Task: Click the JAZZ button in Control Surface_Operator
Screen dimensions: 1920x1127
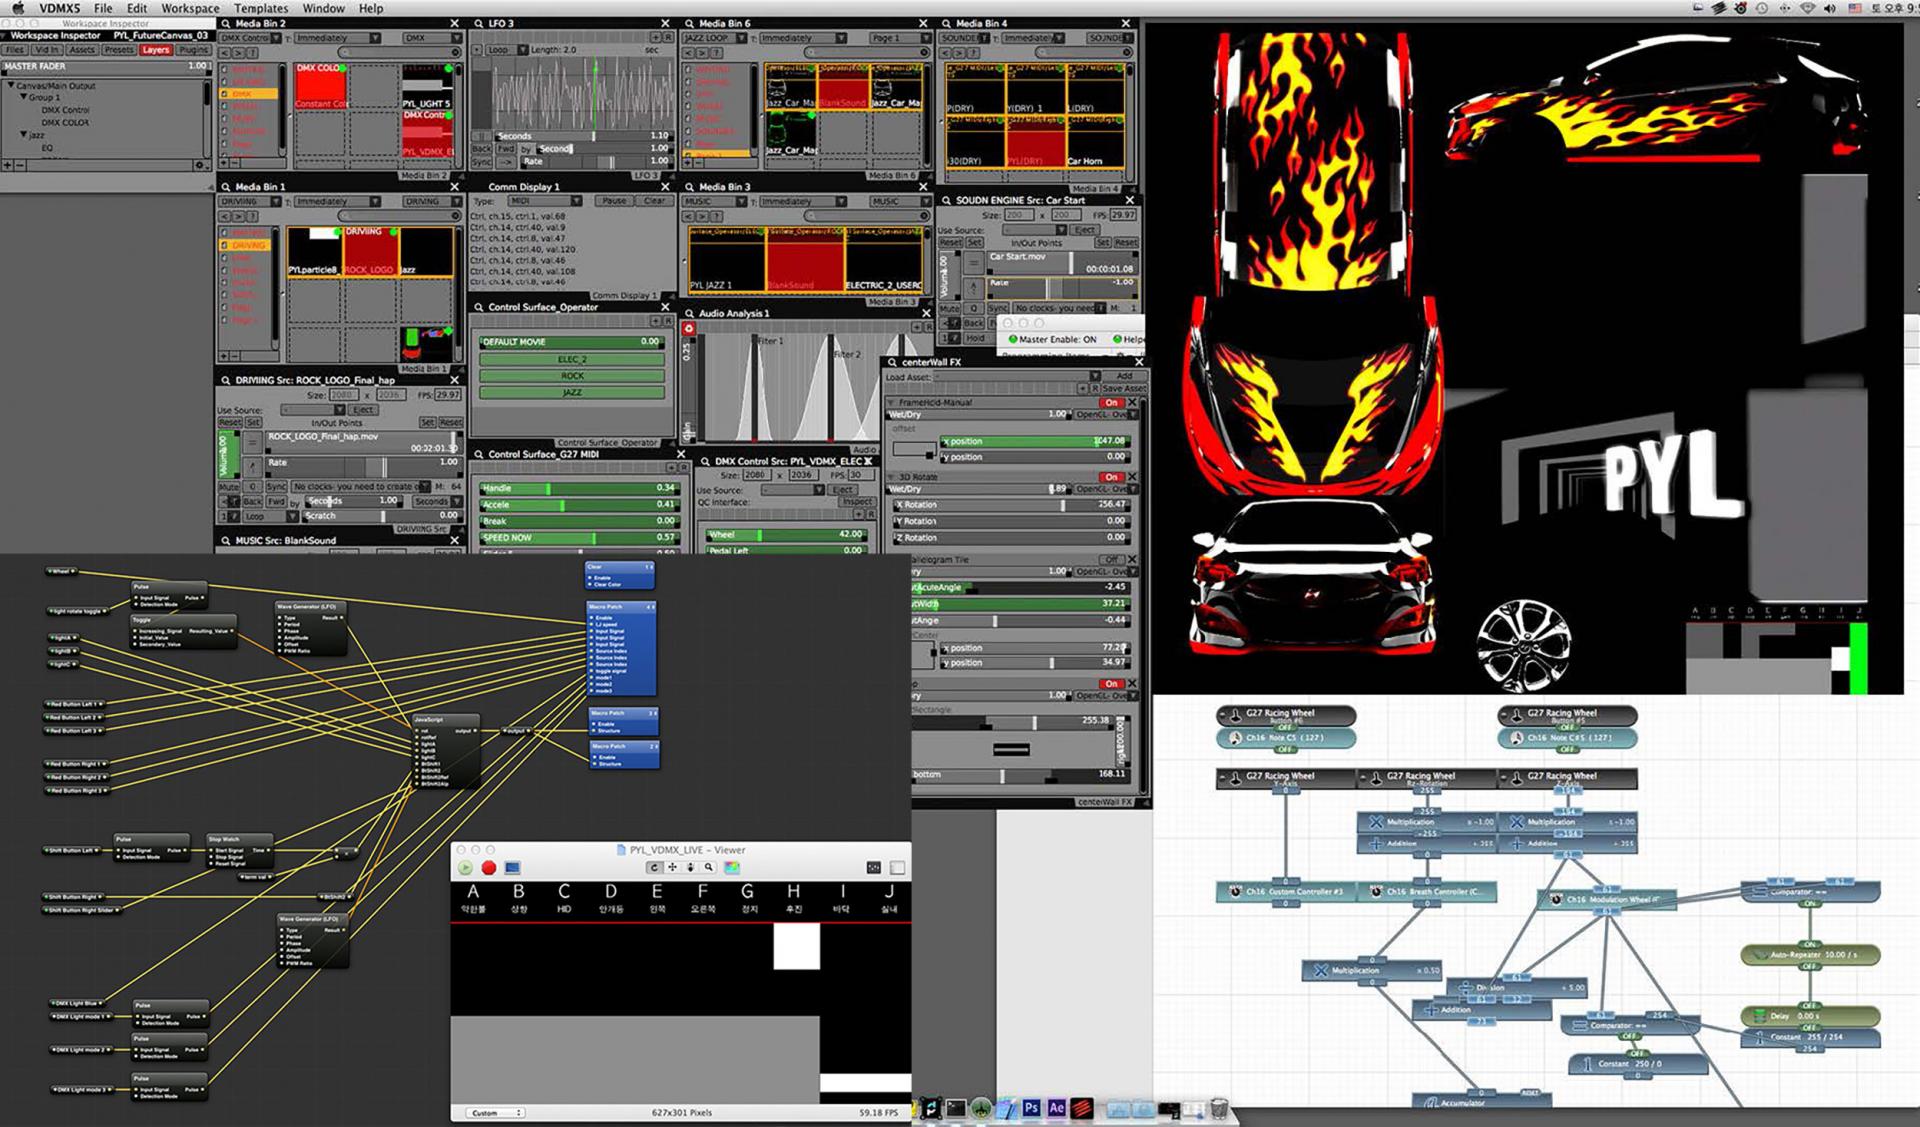Action: click(572, 393)
